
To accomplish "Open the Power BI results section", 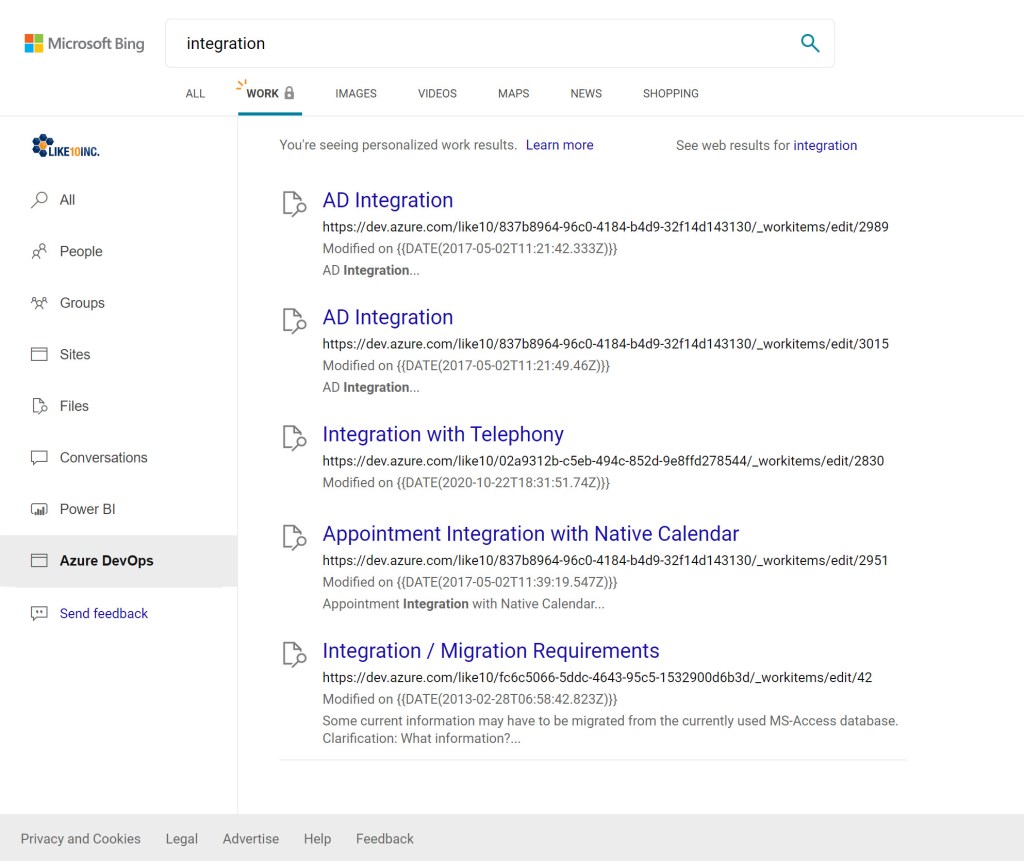I will [88, 509].
